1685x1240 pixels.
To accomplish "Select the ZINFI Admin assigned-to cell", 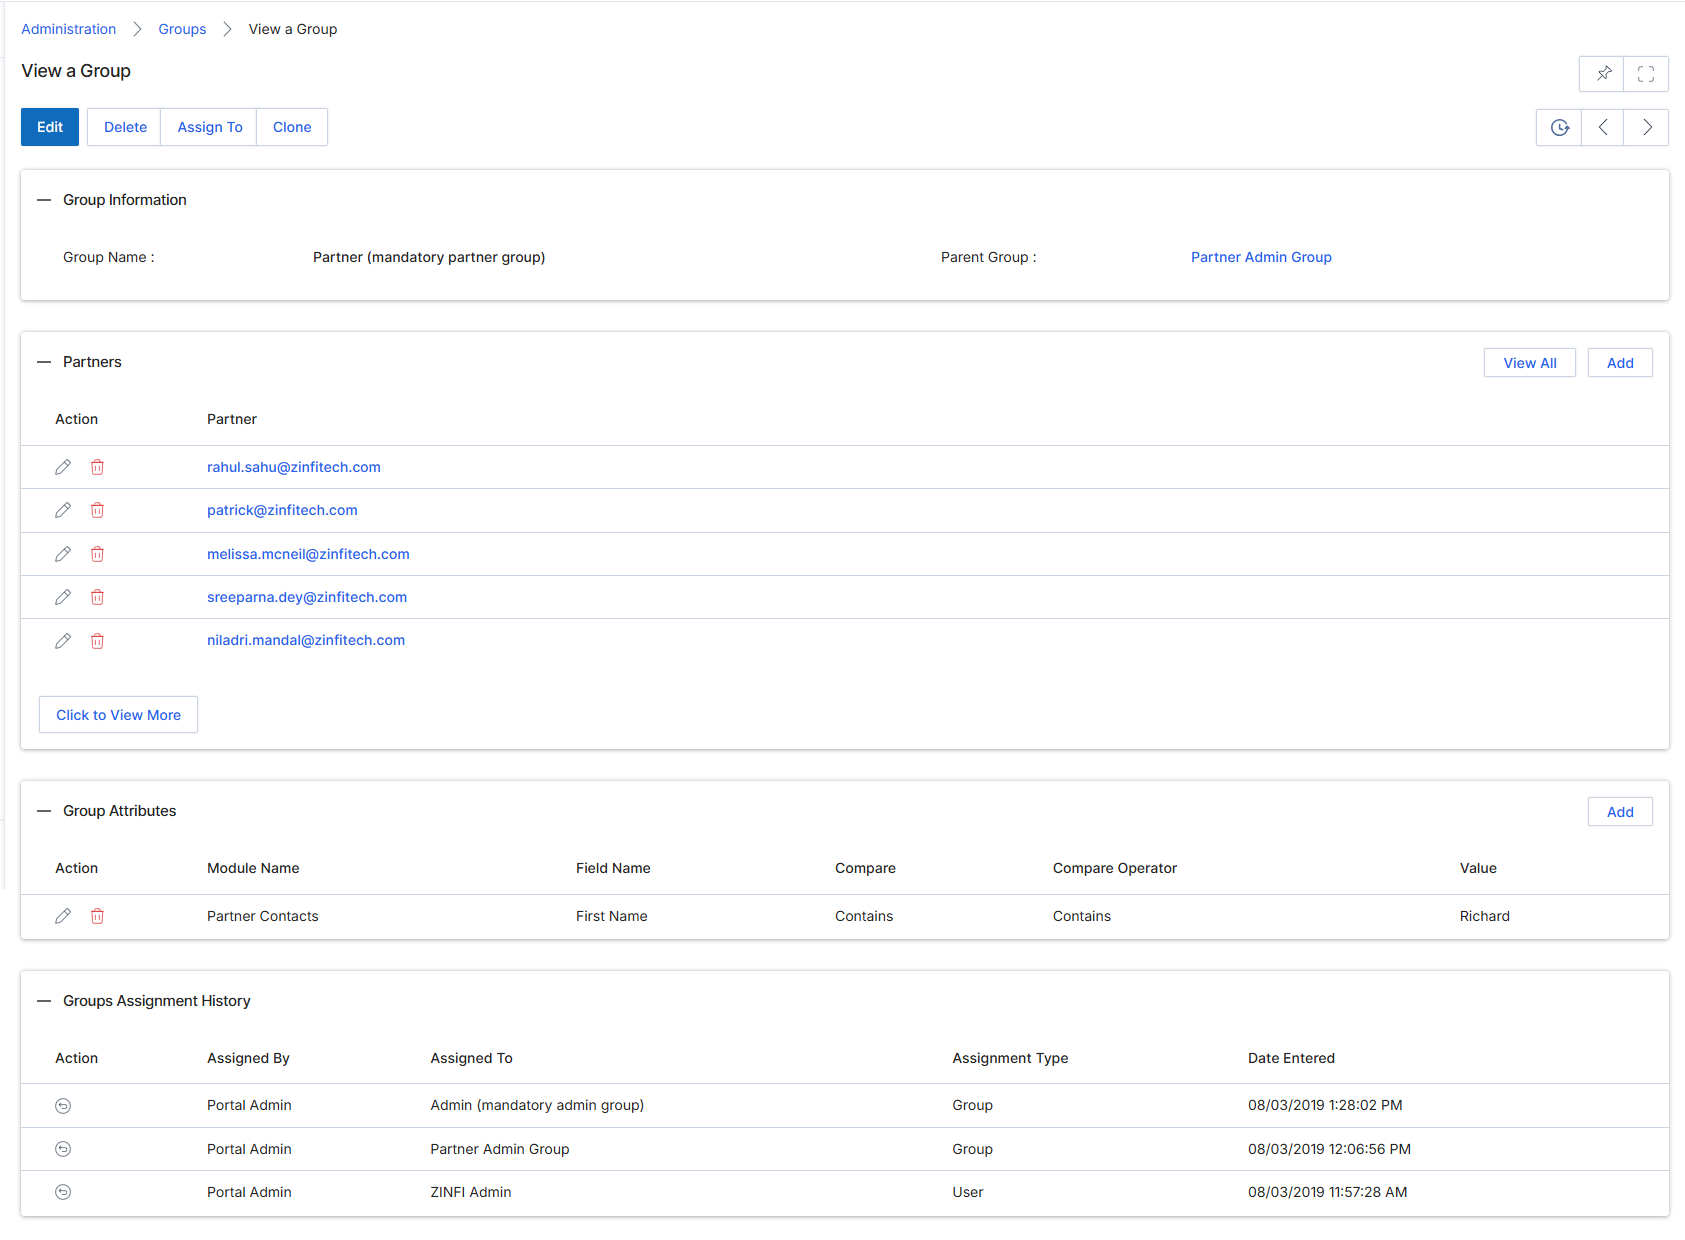I will [471, 1192].
